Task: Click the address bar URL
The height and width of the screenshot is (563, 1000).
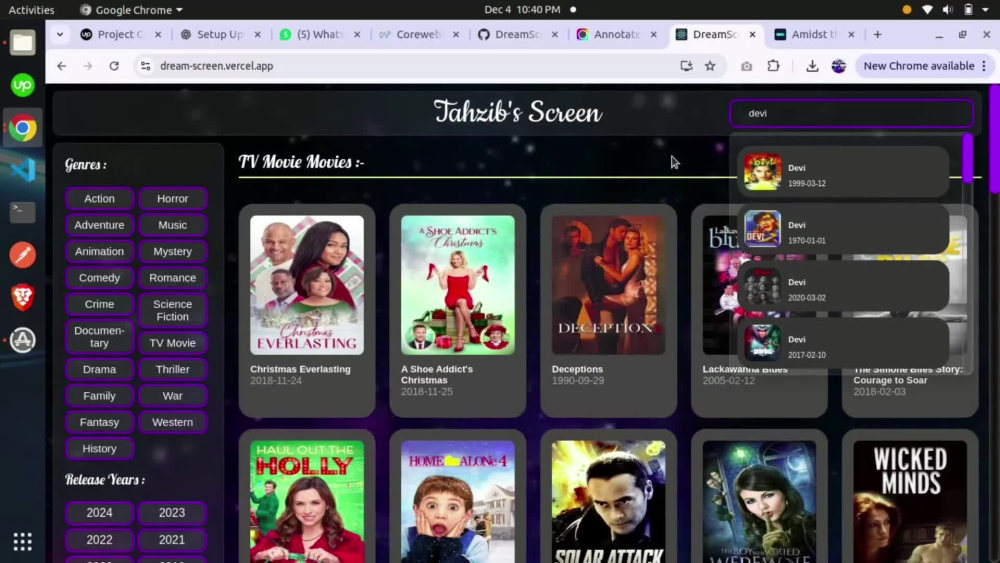Action: (x=217, y=66)
